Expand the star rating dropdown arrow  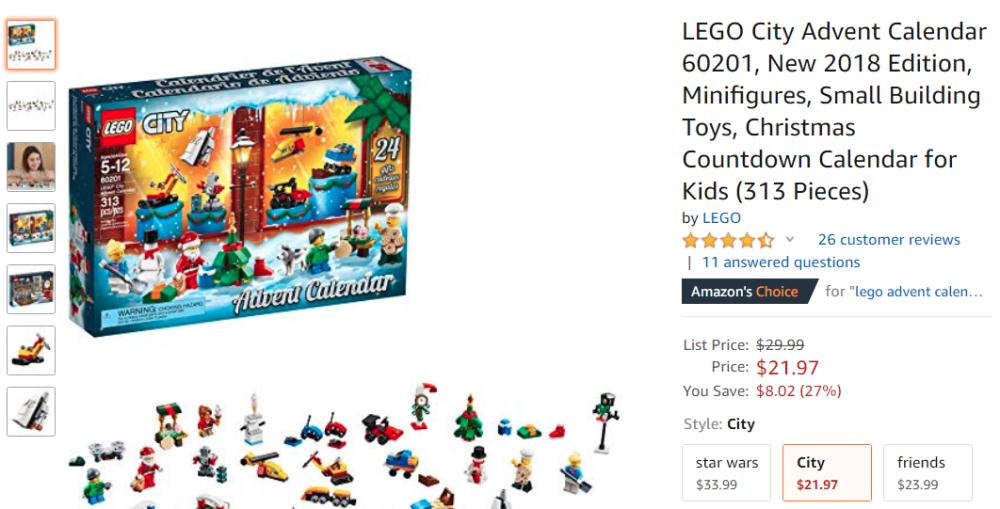790,240
